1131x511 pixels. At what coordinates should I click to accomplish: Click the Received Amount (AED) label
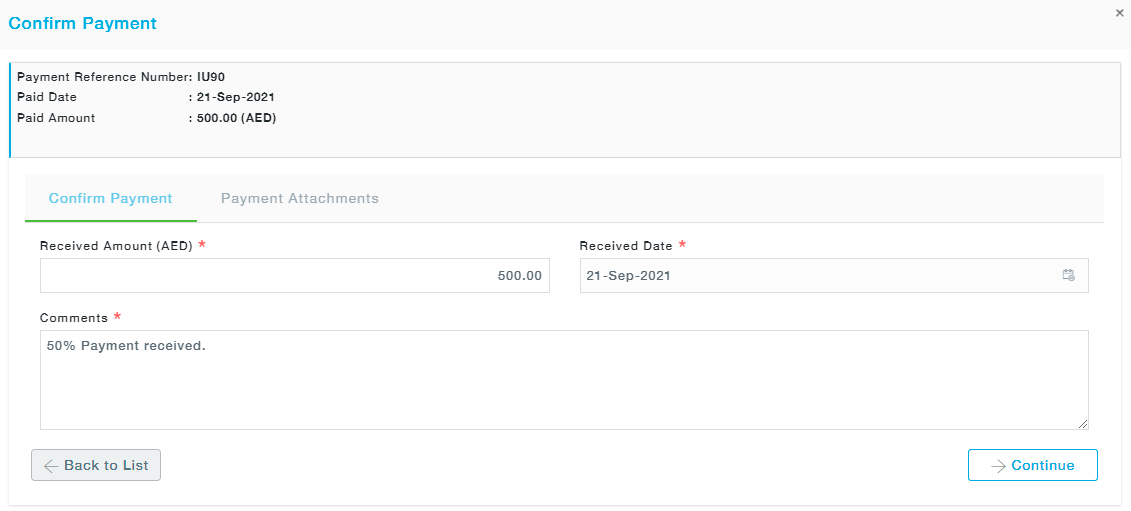click(x=116, y=246)
